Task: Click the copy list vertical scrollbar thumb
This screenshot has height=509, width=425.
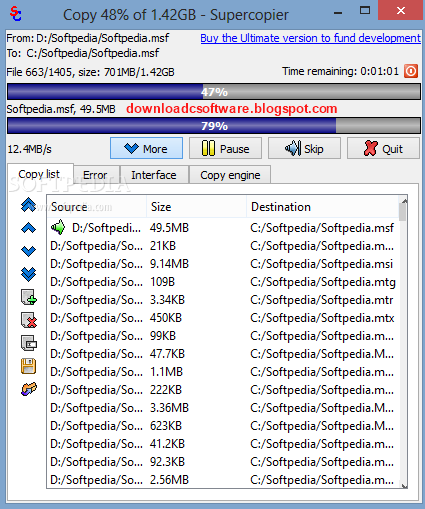Action: coord(403,212)
